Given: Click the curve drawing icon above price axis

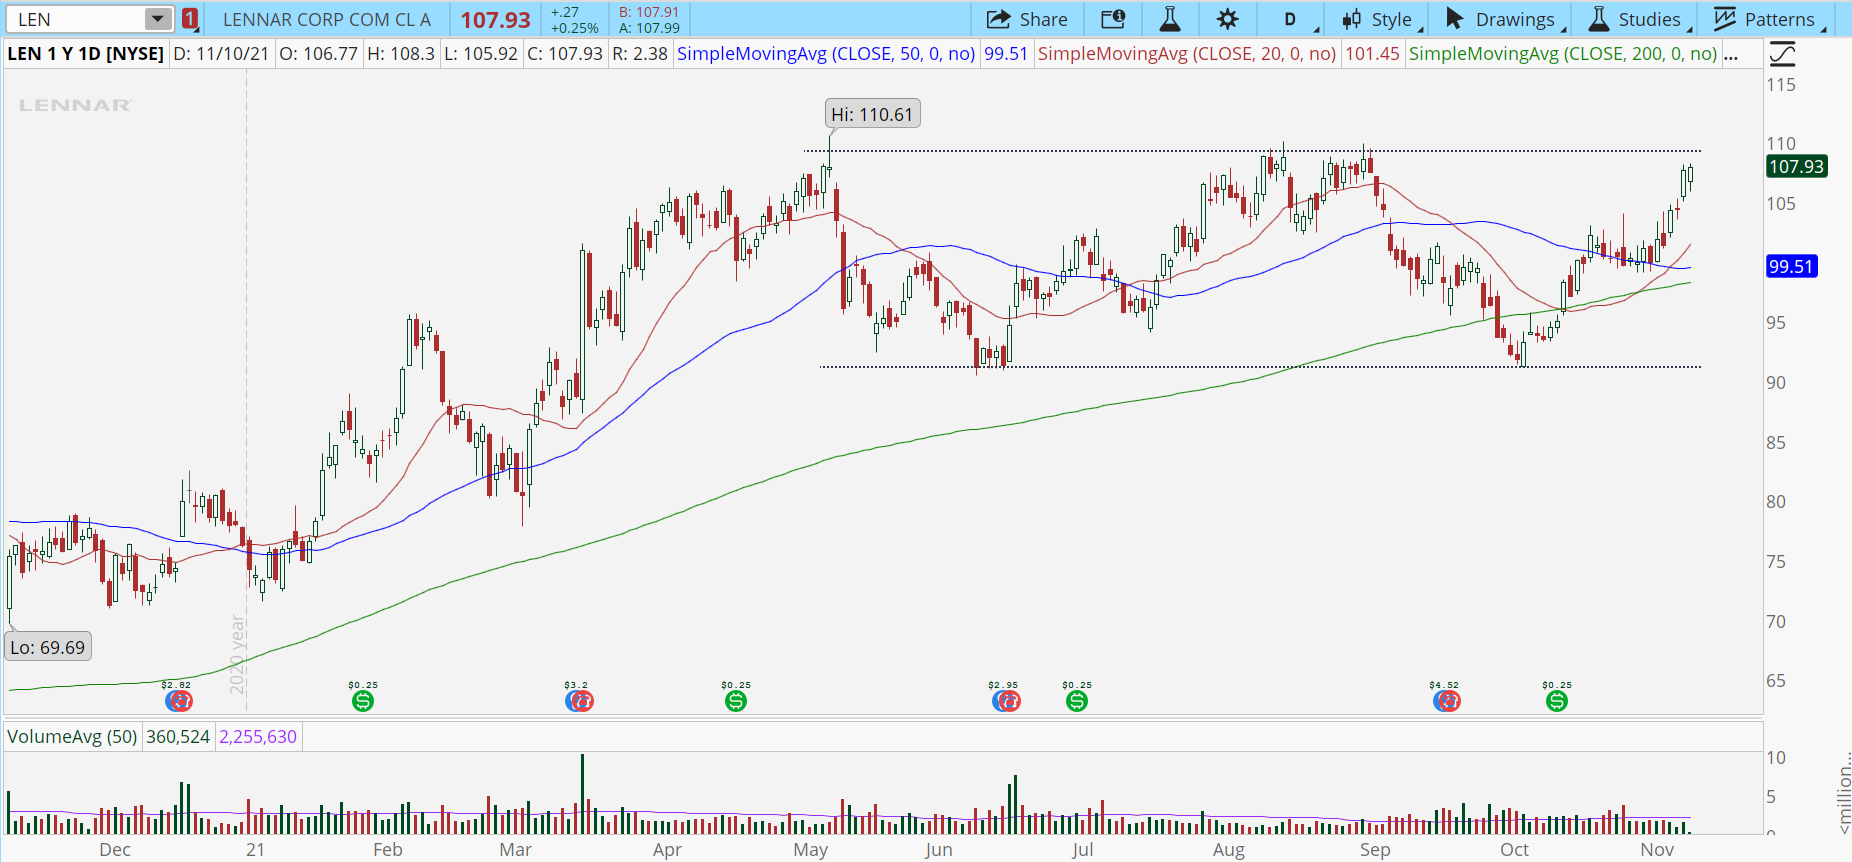Looking at the screenshot, I should 1782,54.
